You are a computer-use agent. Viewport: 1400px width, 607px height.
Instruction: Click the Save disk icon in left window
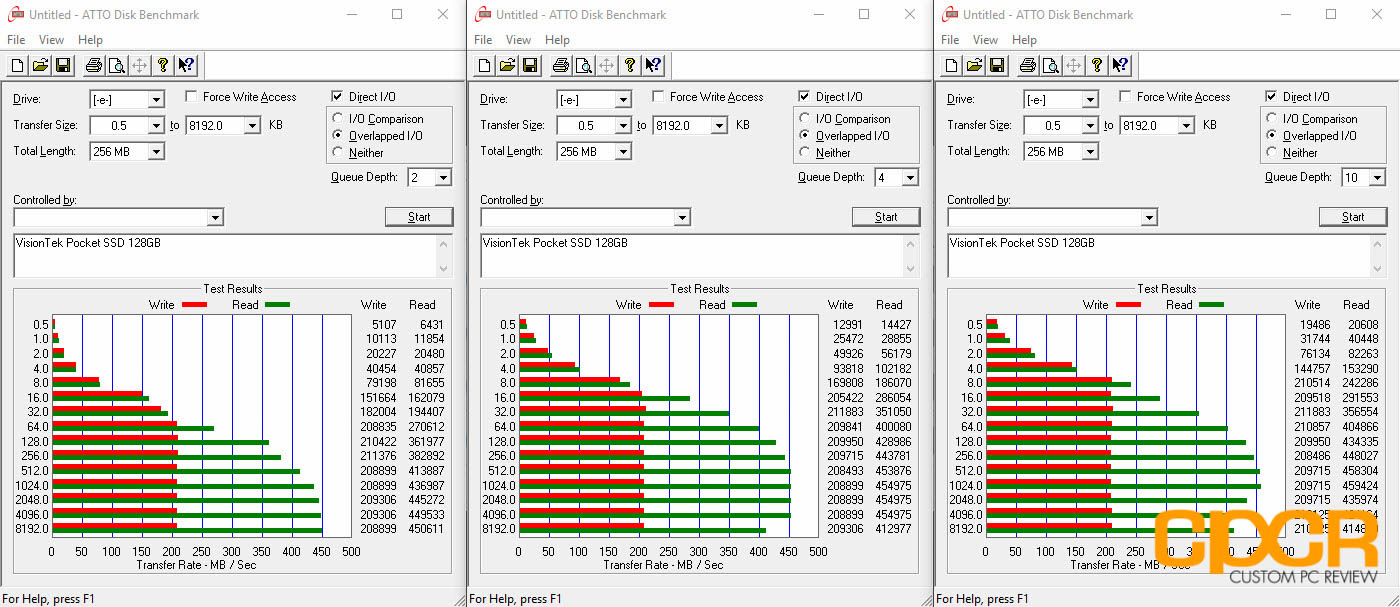[x=62, y=66]
